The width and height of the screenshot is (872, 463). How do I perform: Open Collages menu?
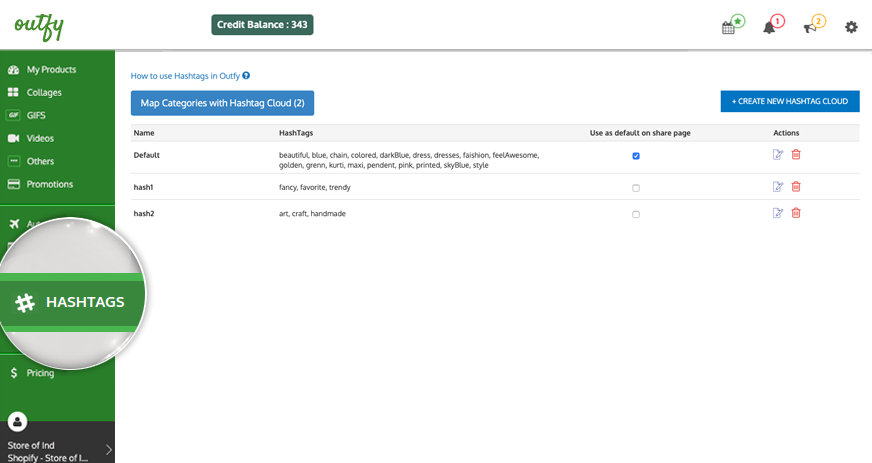(x=44, y=92)
